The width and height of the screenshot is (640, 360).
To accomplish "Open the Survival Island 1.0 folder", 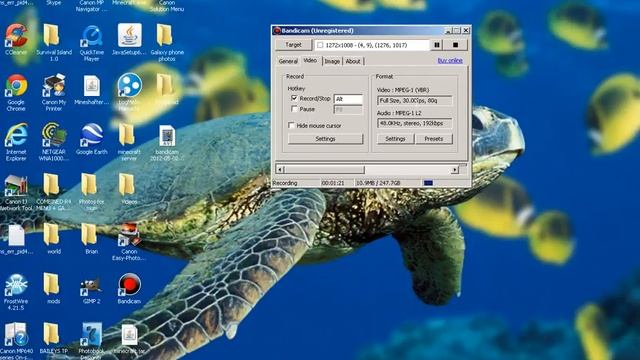I will [53, 42].
